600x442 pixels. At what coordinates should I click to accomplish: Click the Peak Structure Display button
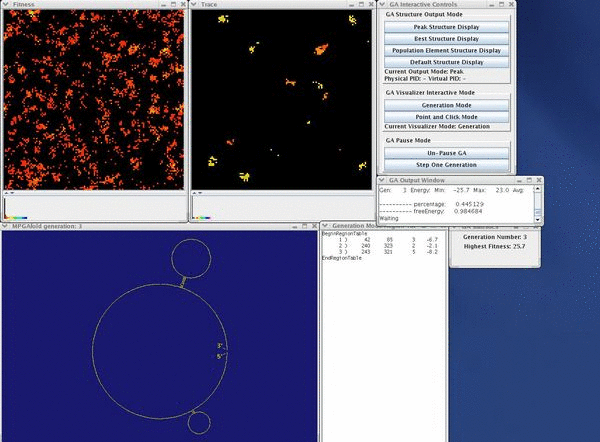point(447,27)
